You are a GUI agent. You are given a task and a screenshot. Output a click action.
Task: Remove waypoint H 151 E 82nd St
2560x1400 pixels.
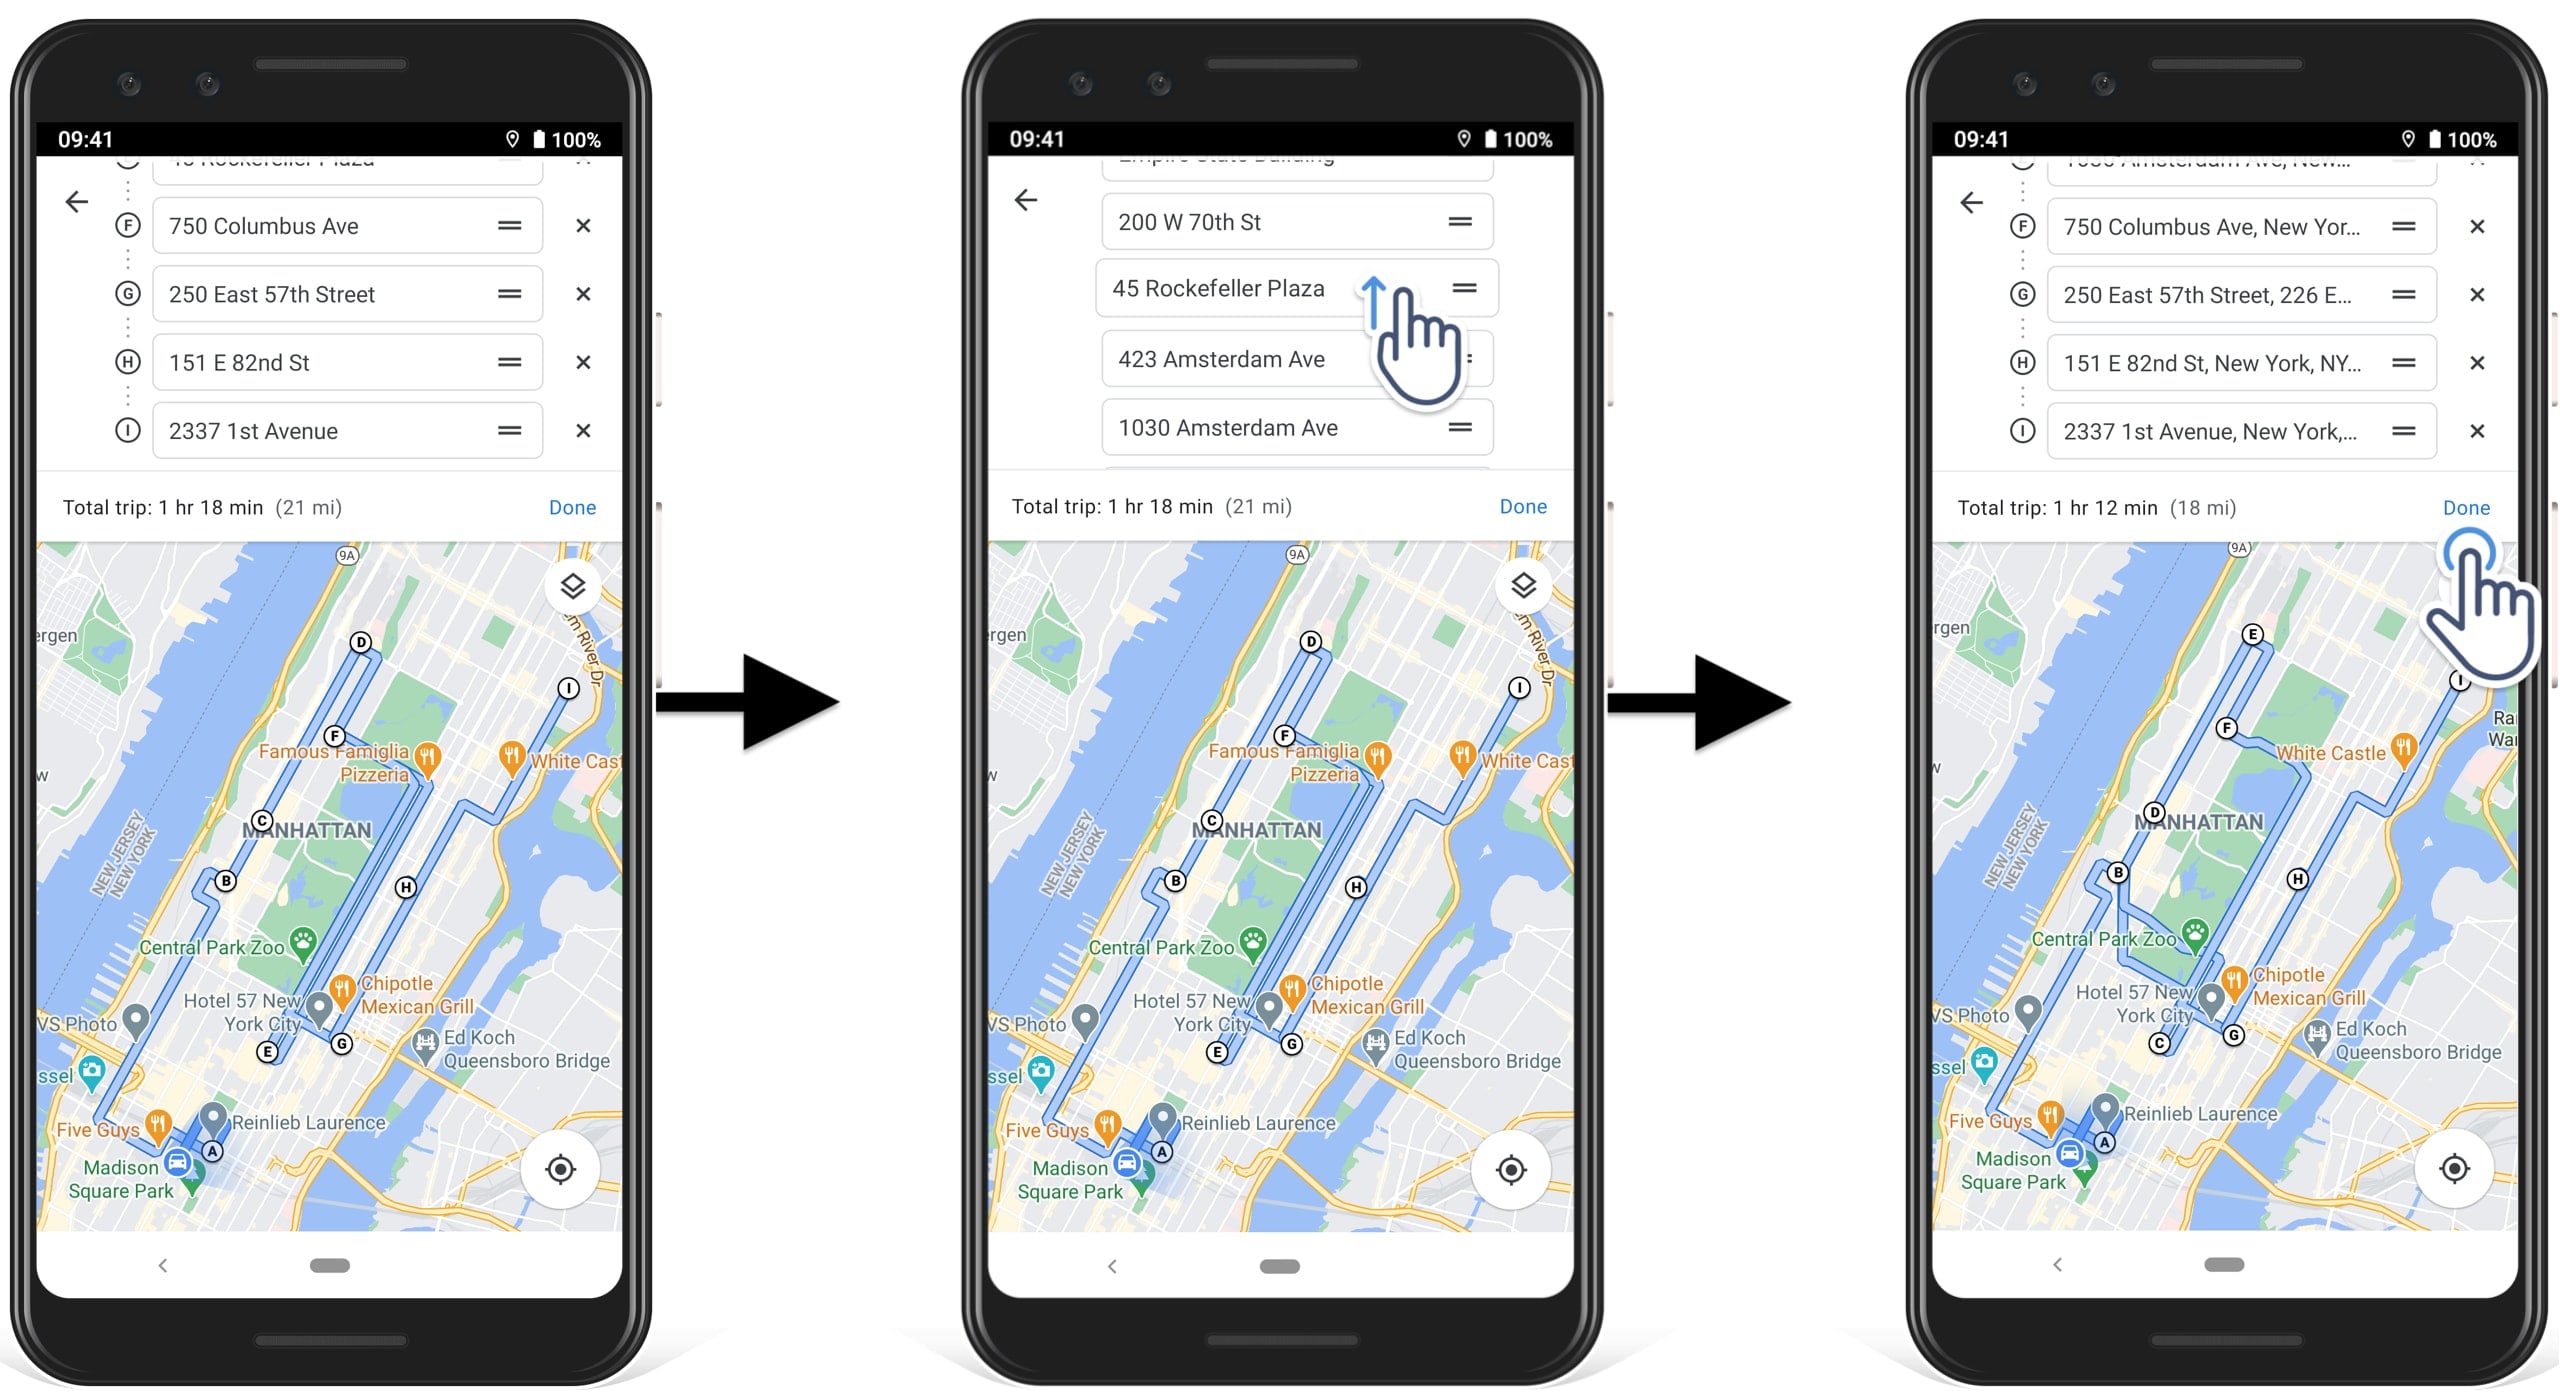tap(581, 360)
